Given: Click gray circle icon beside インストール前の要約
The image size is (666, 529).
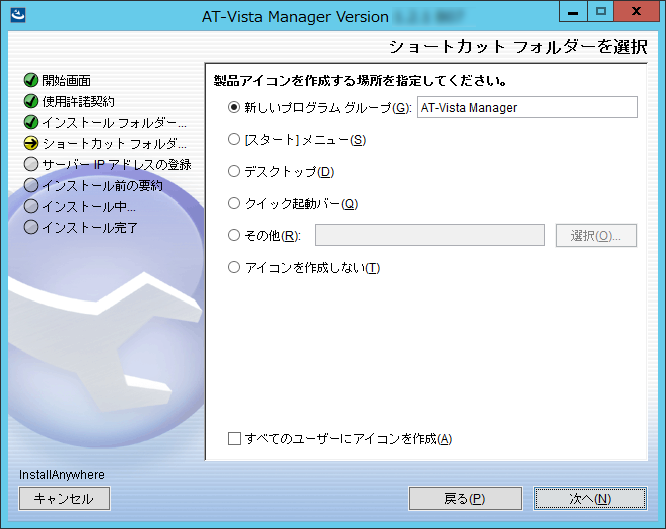Looking at the screenshot, I should pyautogui.click(x=31, y=185).
